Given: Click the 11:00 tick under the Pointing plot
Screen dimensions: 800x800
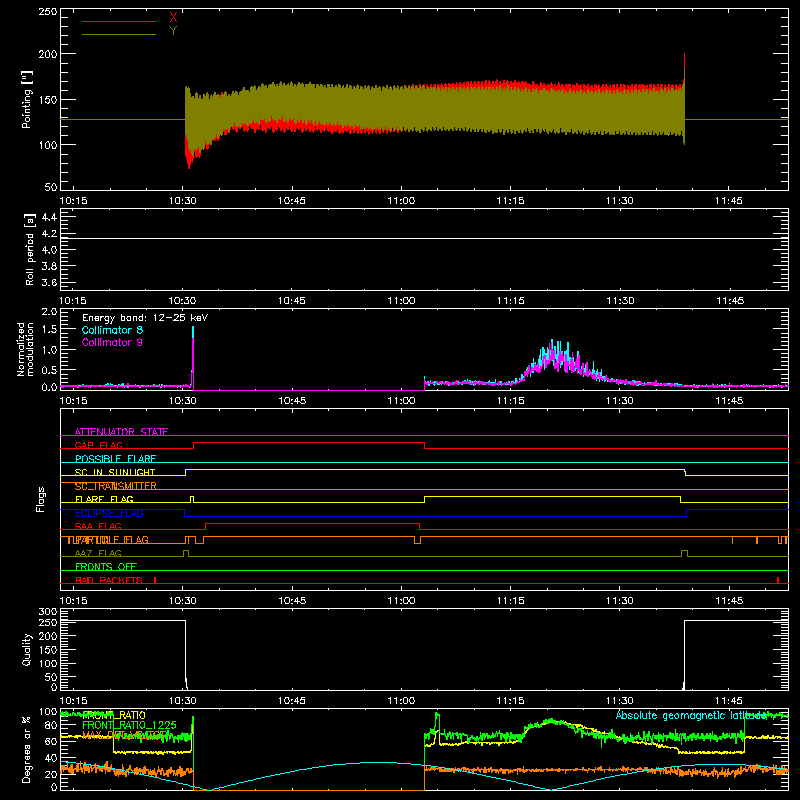Looking at the screenshot, I should pyautogui.click(x=401, y=201).
